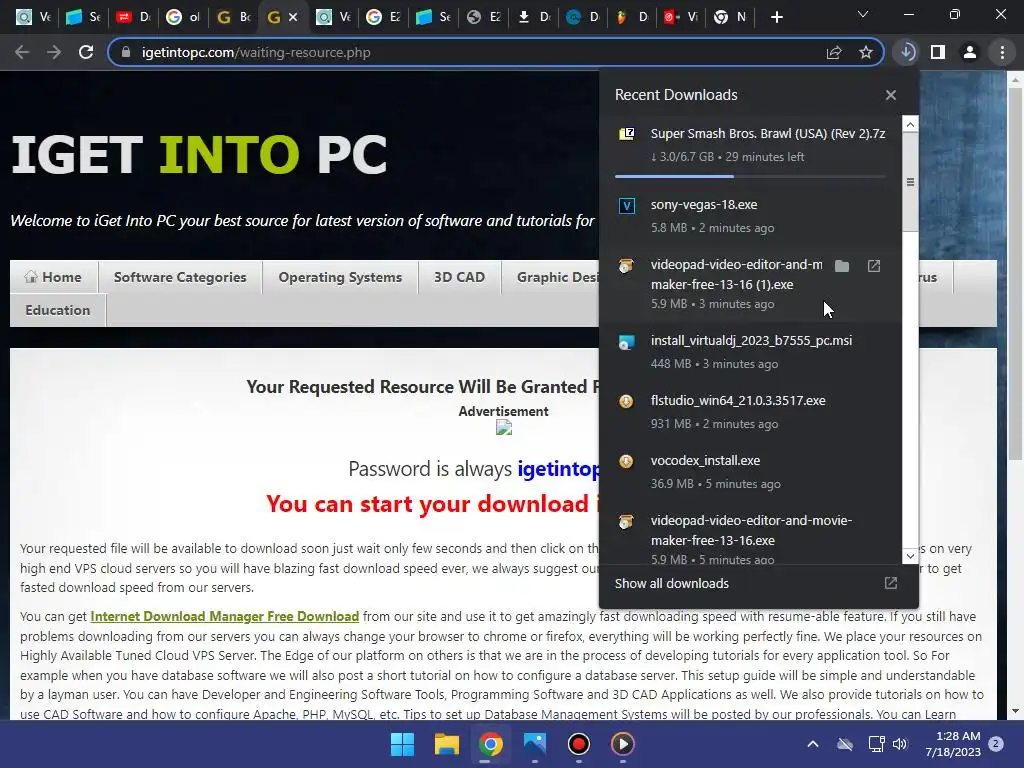
Task: Toggle the Chrome side panel button
Action: tap(938, 52)
